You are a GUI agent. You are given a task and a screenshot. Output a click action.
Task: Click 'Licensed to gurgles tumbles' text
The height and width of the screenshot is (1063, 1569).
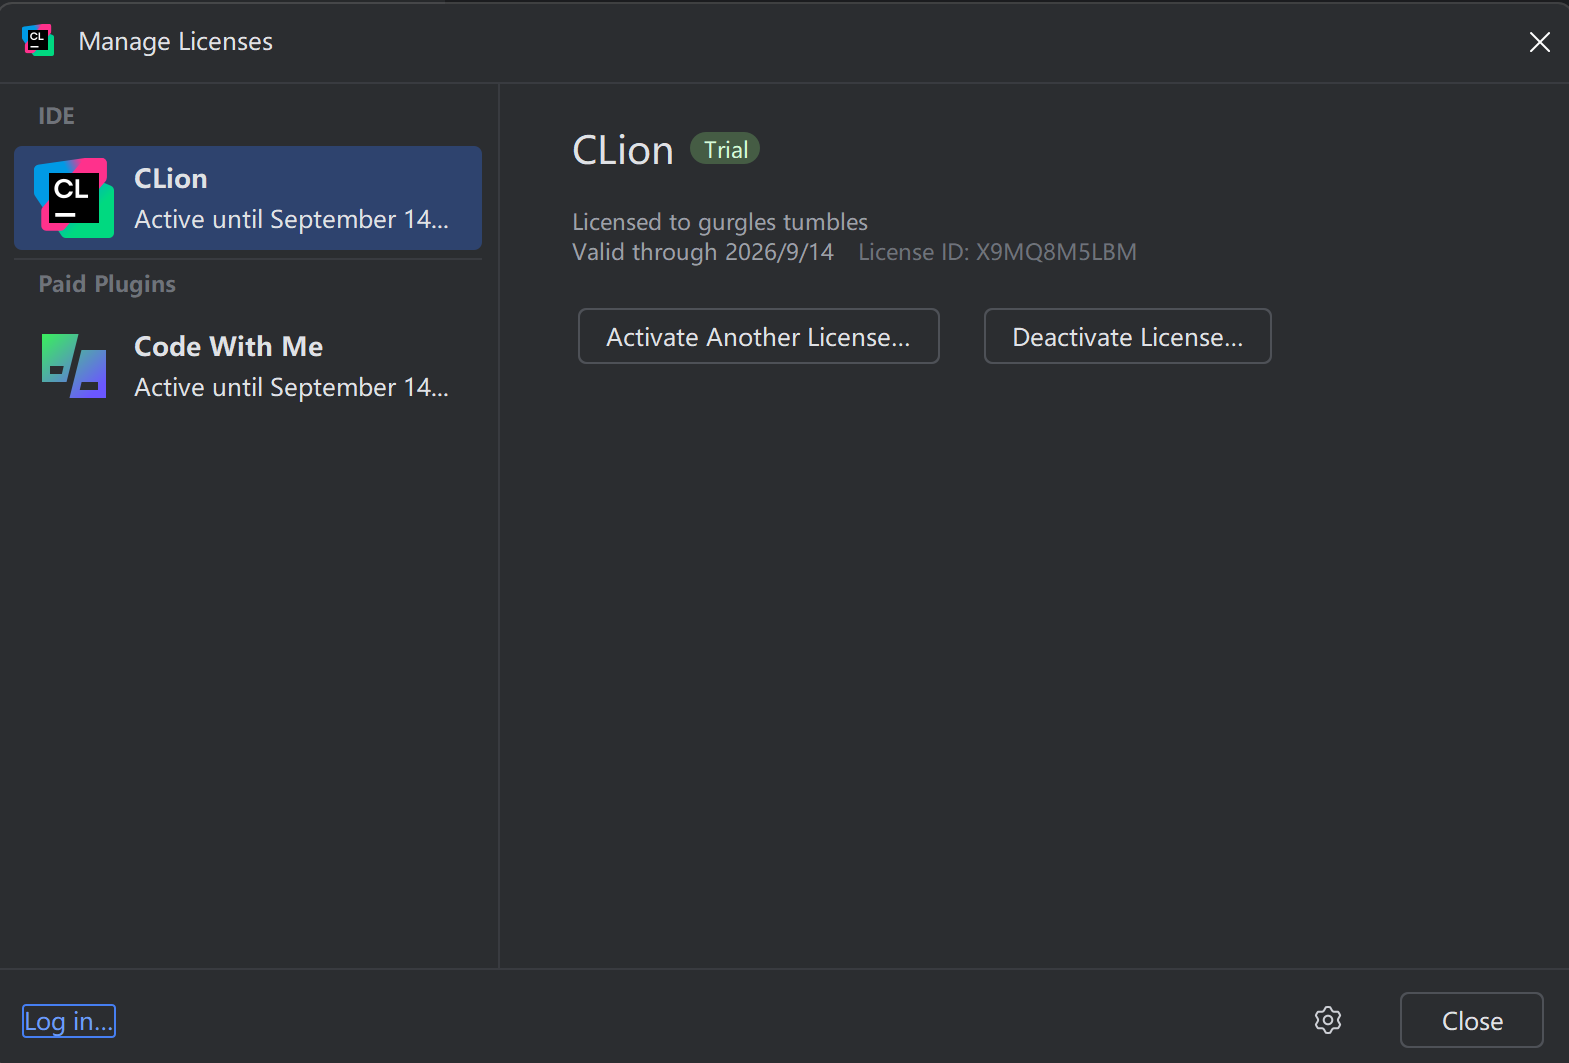[720, 222]
